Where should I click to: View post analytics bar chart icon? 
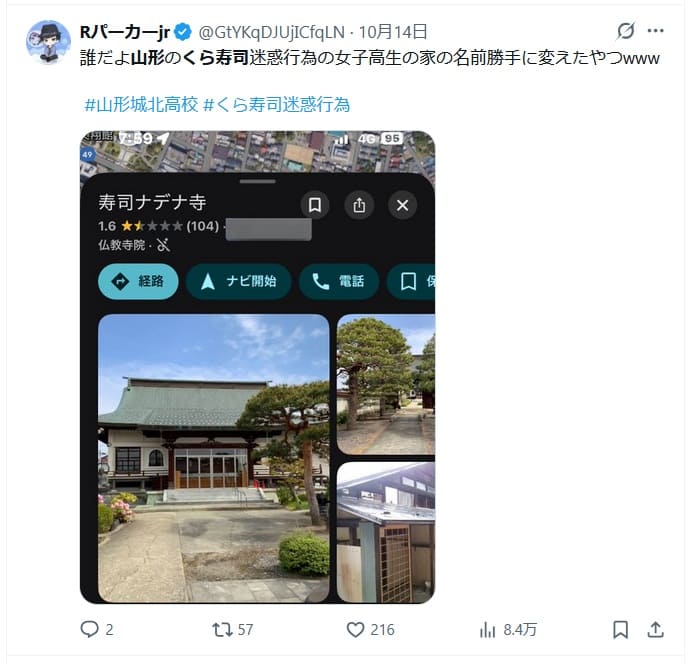(x=487, y=630)
